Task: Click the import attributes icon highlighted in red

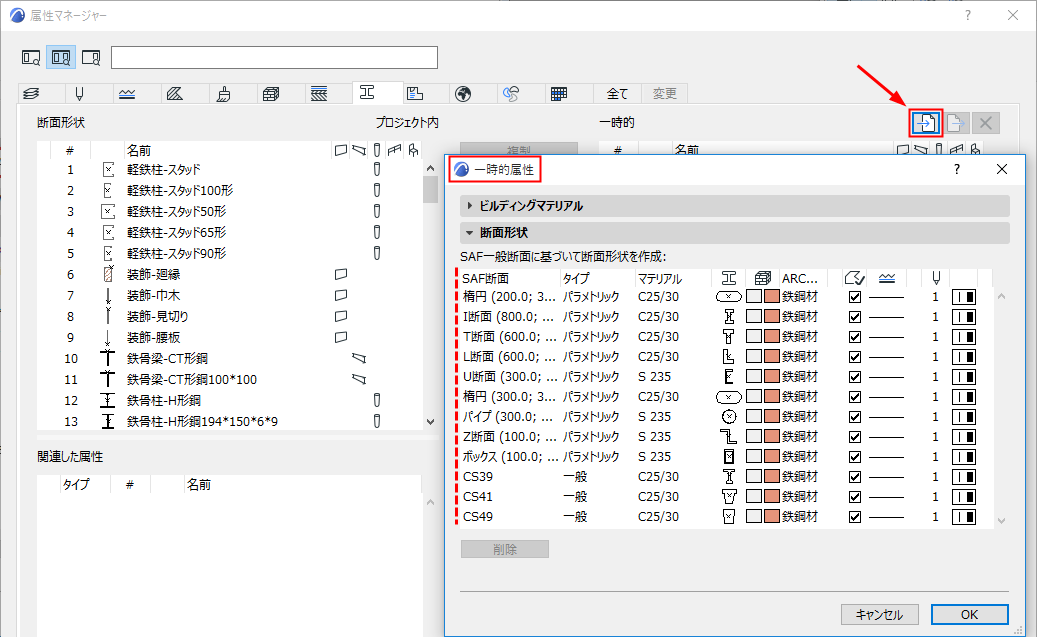Action: (x=925, y=123)
